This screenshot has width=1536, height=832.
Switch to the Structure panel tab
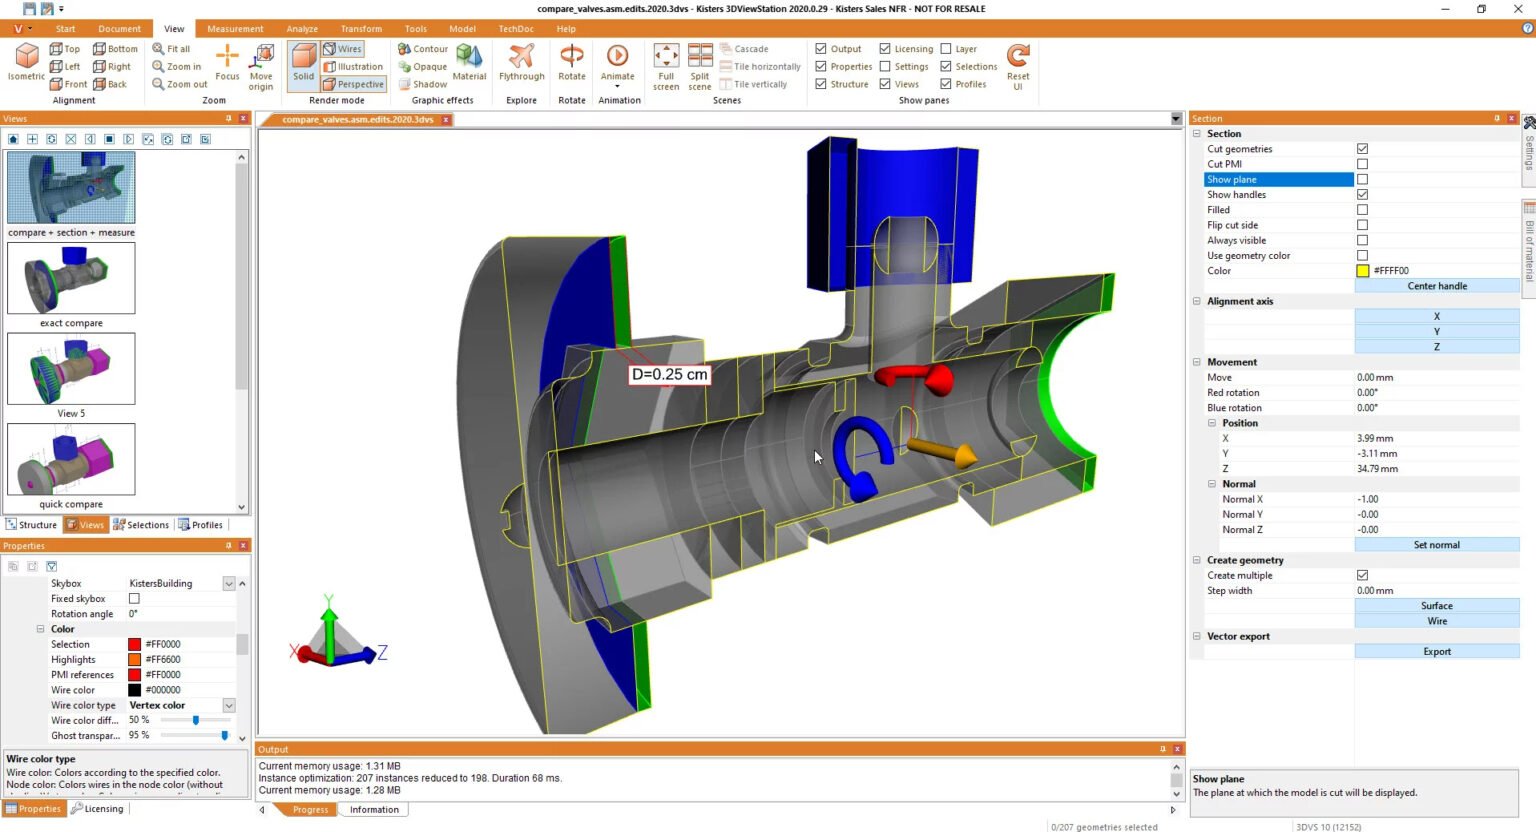click(32, 525)
